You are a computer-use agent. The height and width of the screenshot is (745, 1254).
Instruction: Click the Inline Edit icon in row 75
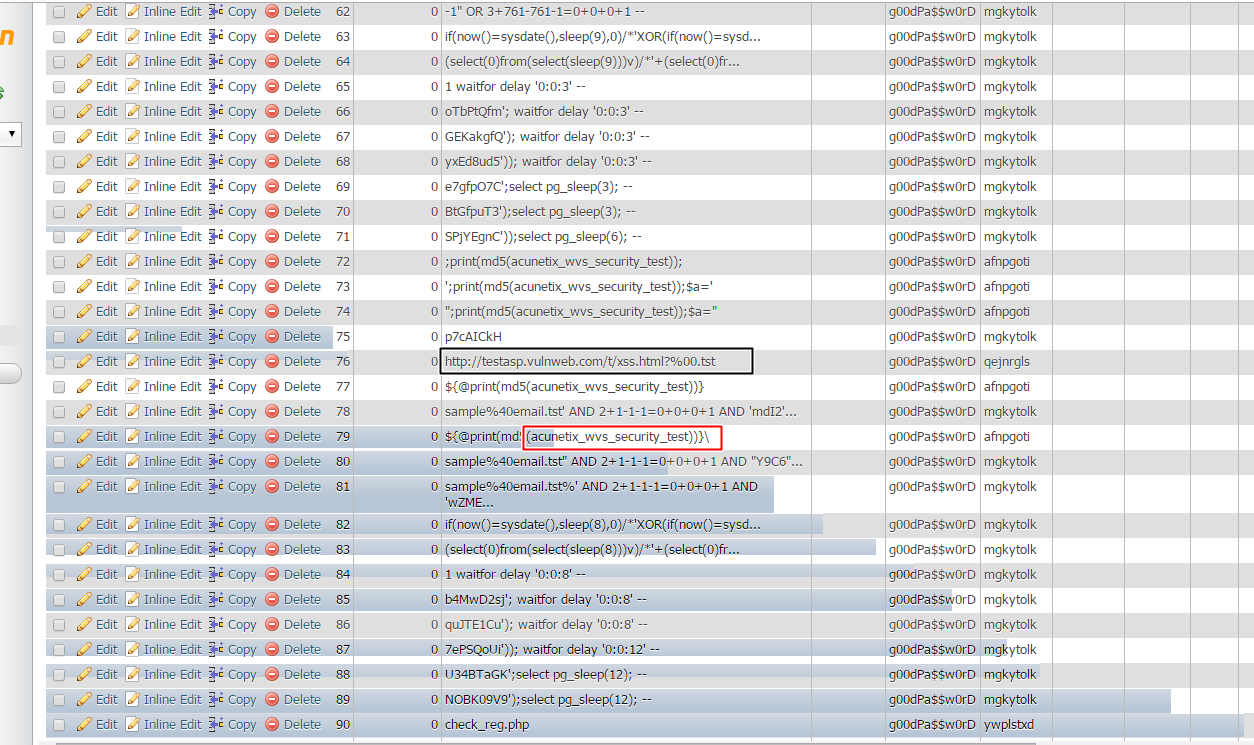(132, 337)
